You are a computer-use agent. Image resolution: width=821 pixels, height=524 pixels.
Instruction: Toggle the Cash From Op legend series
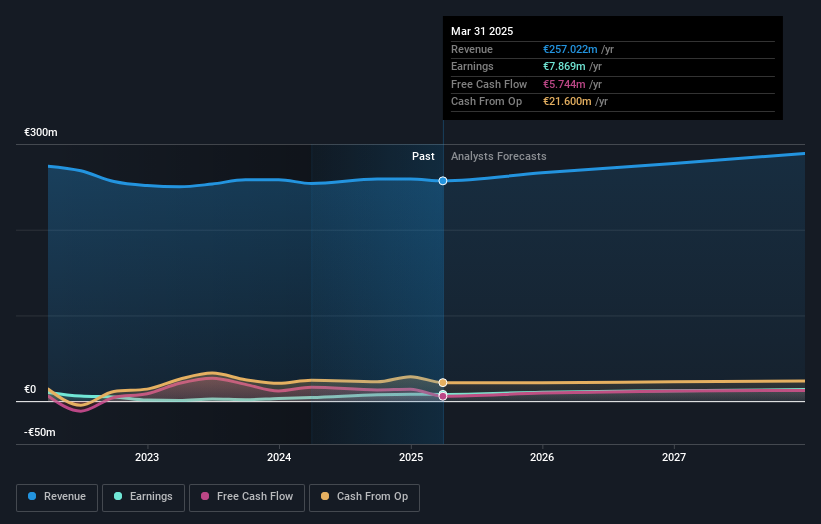364,497
